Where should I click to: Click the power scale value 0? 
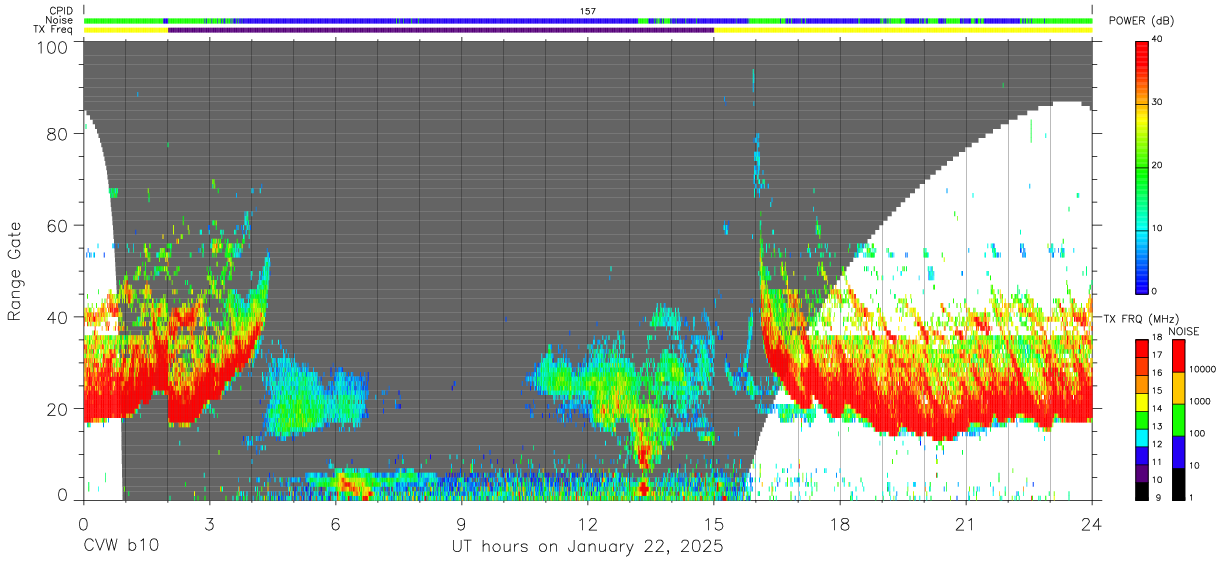click(x=1156, y=291)
